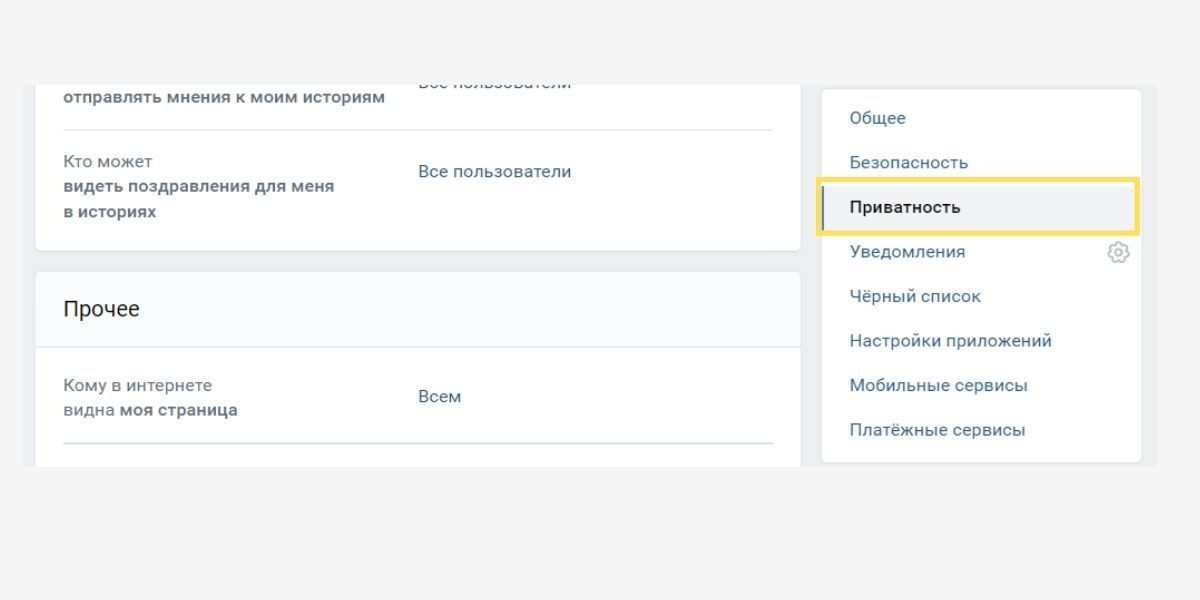The image size is (1200, 600).
Task: Open the Чёрный список section
Action: [915, 296]
